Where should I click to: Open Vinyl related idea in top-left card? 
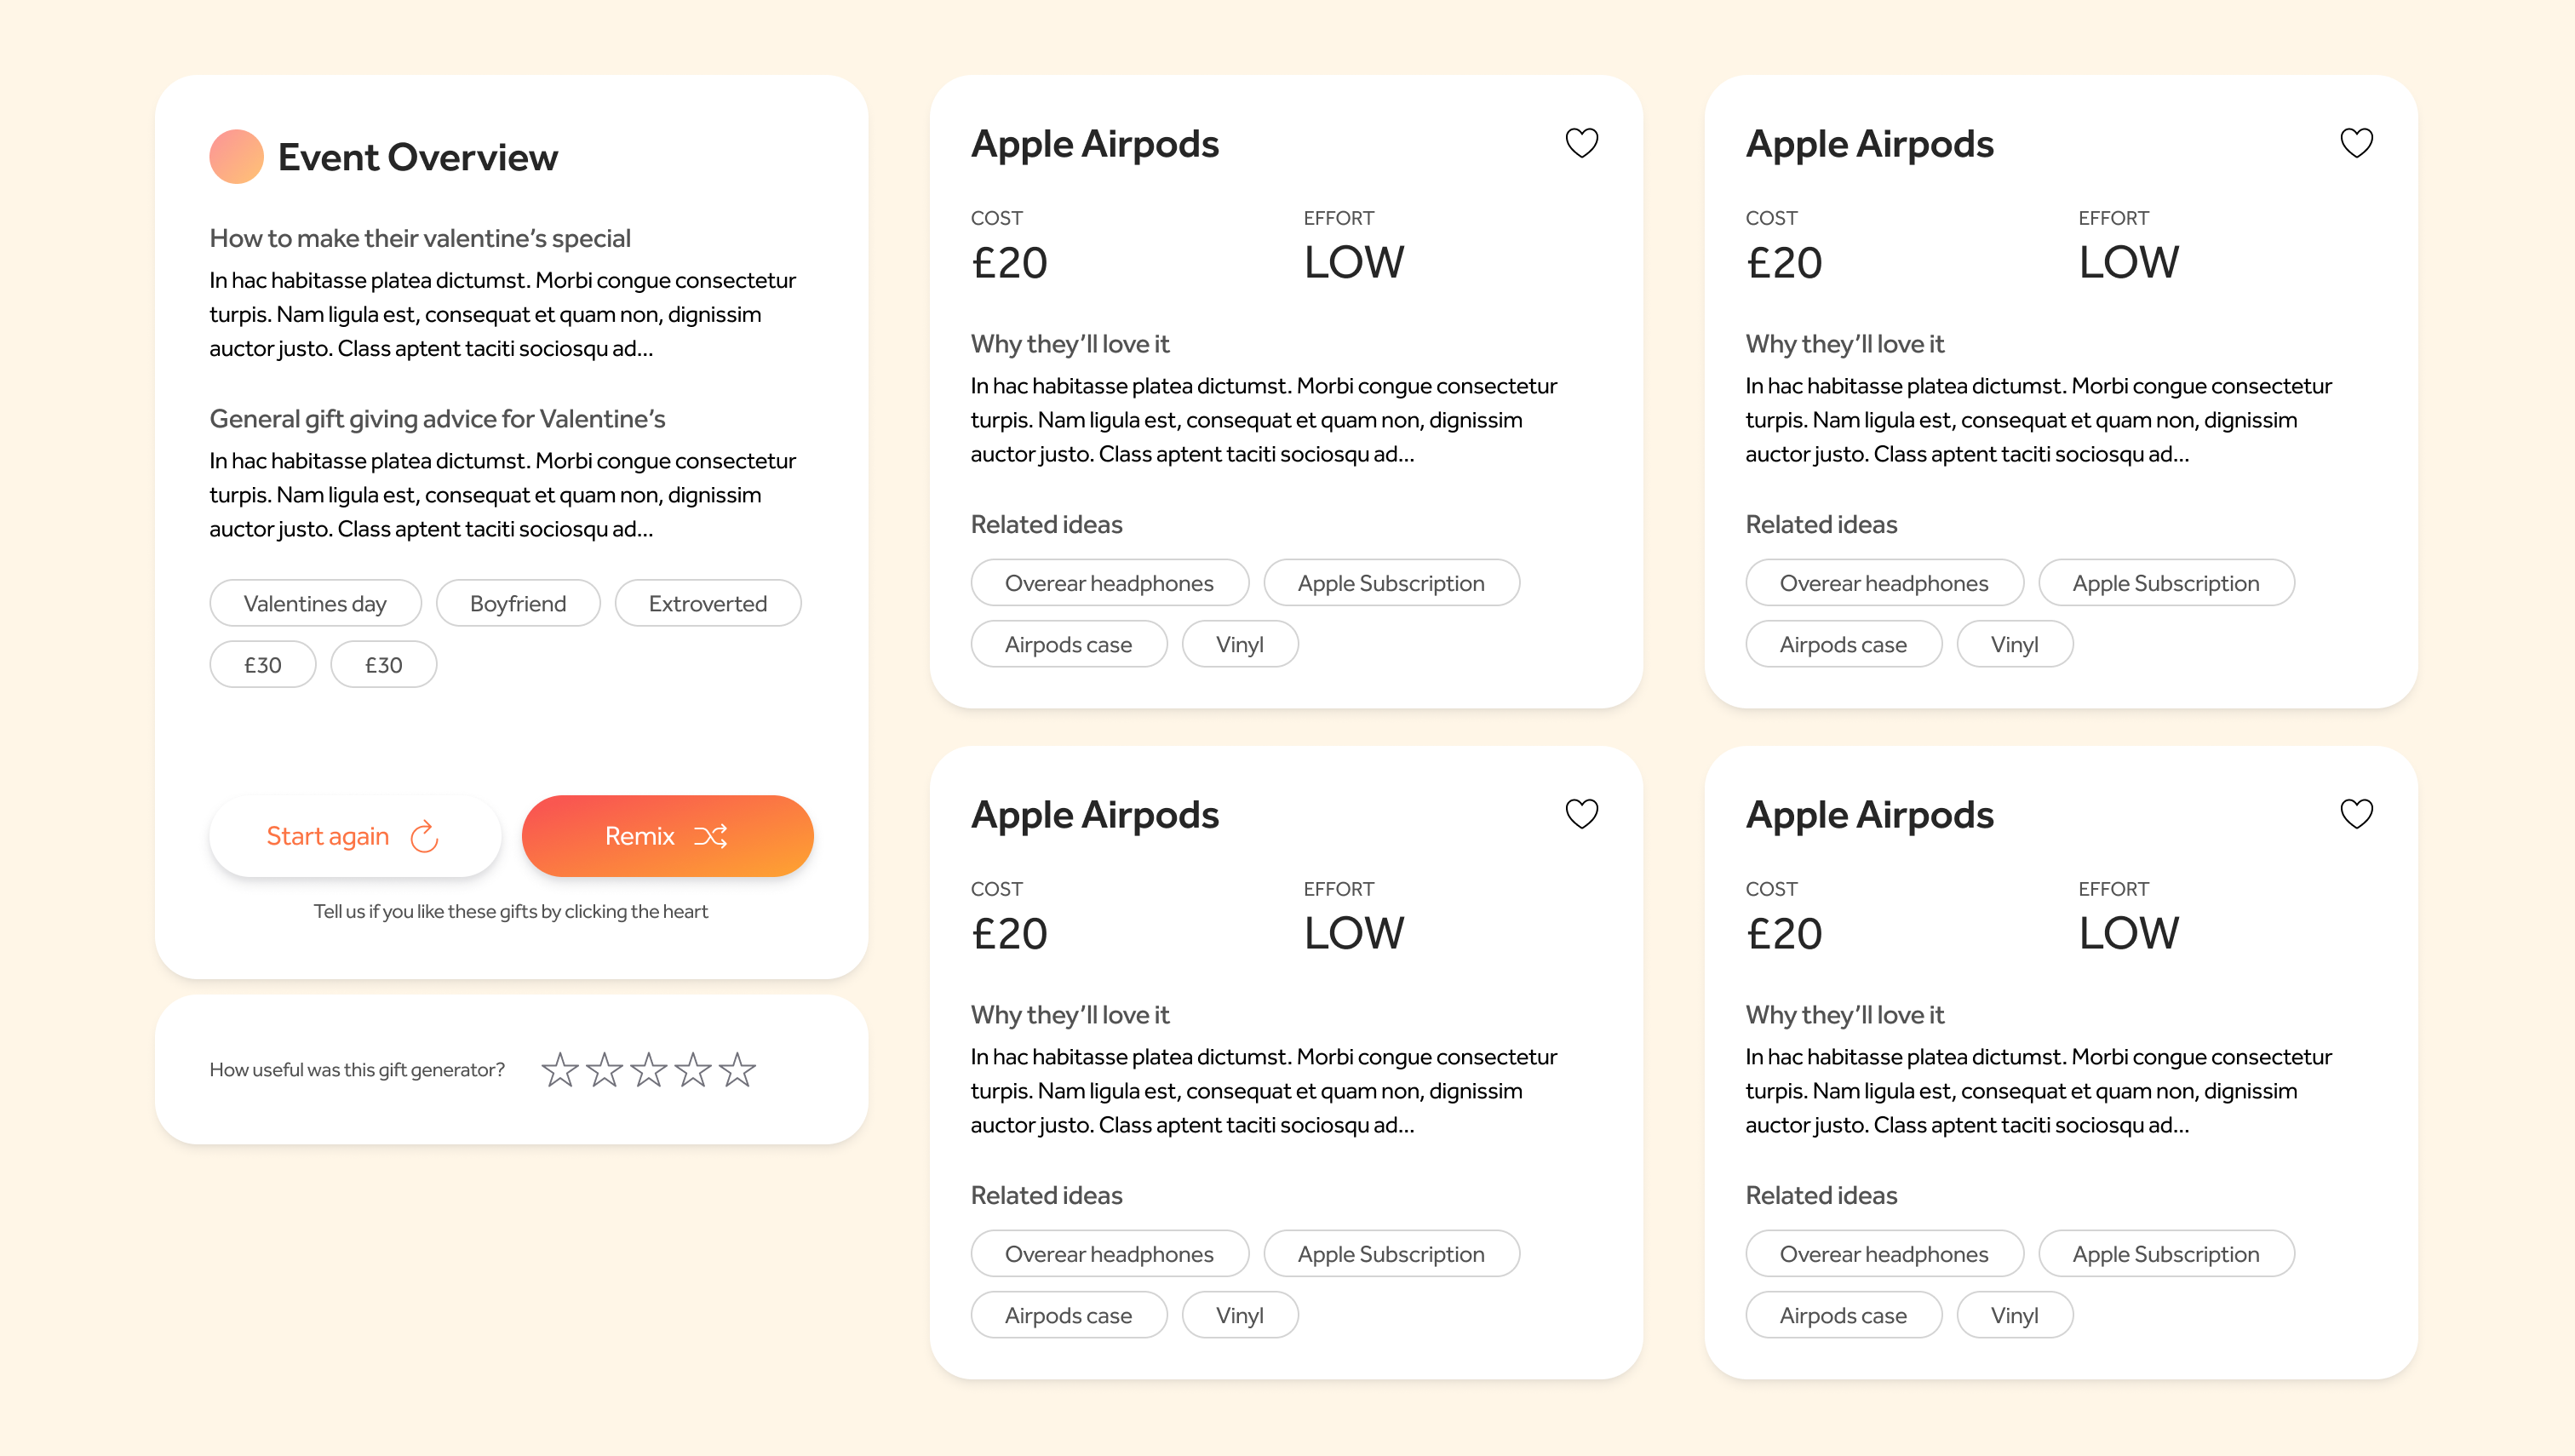coord(1240,645)
